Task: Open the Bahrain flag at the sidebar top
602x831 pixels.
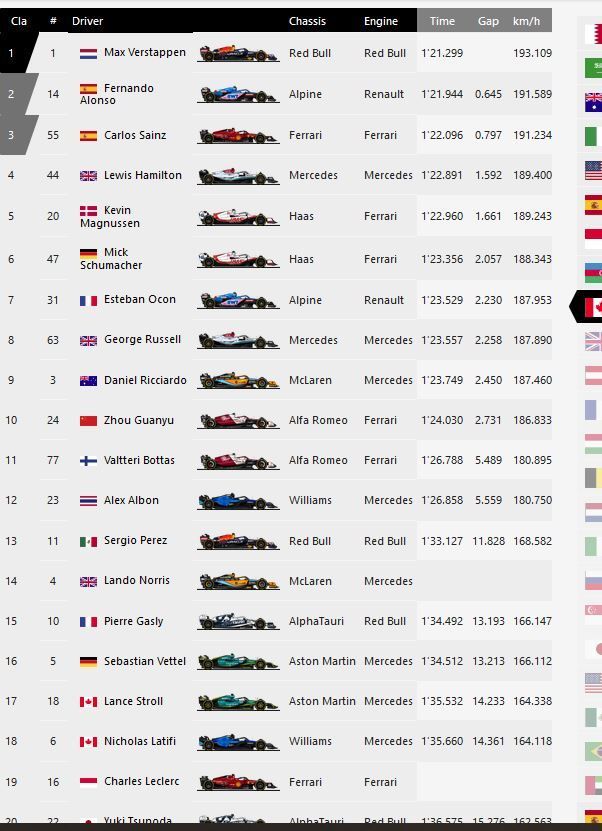Action: 590,32
